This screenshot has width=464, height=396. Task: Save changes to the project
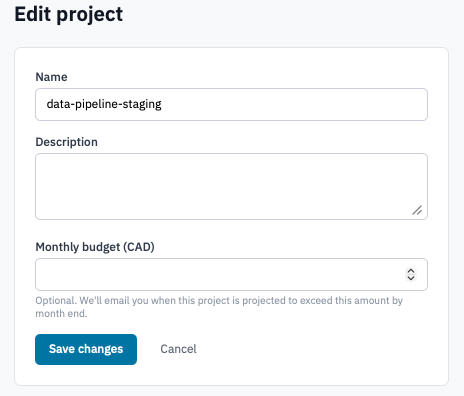[86, 349]
